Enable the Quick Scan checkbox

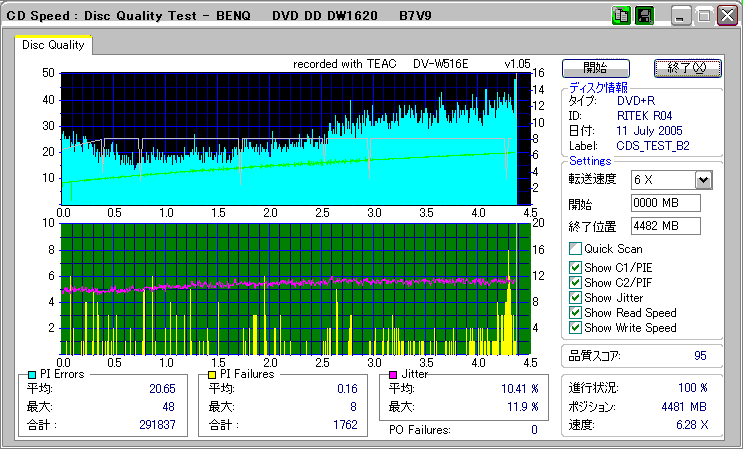tap(575, 249)
